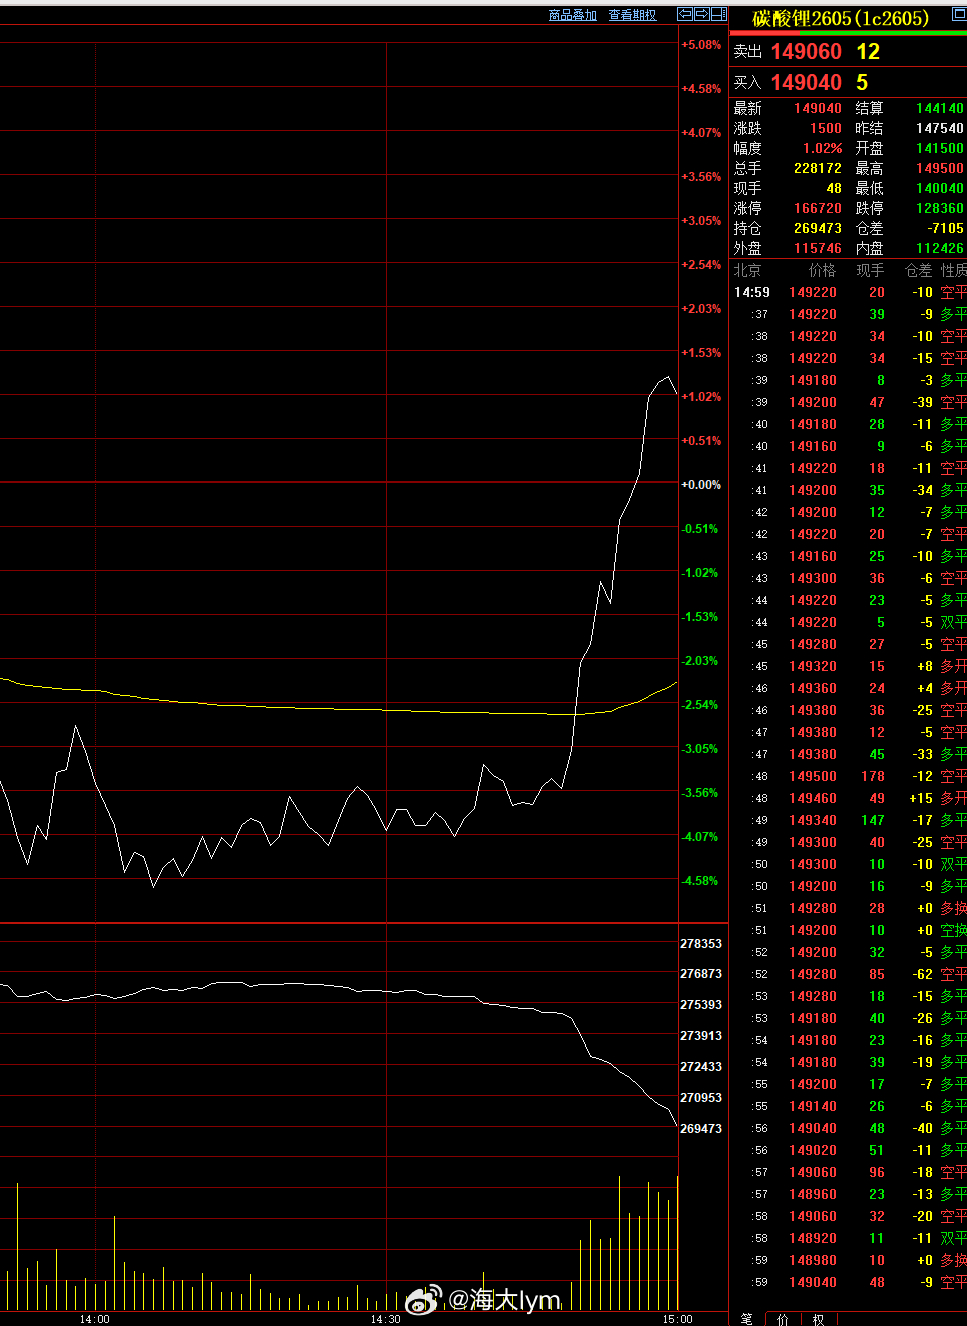Click the +5.08% axis label
Image resolution: width=967 pixels, height=1326 pixels.
pos(701,45)
